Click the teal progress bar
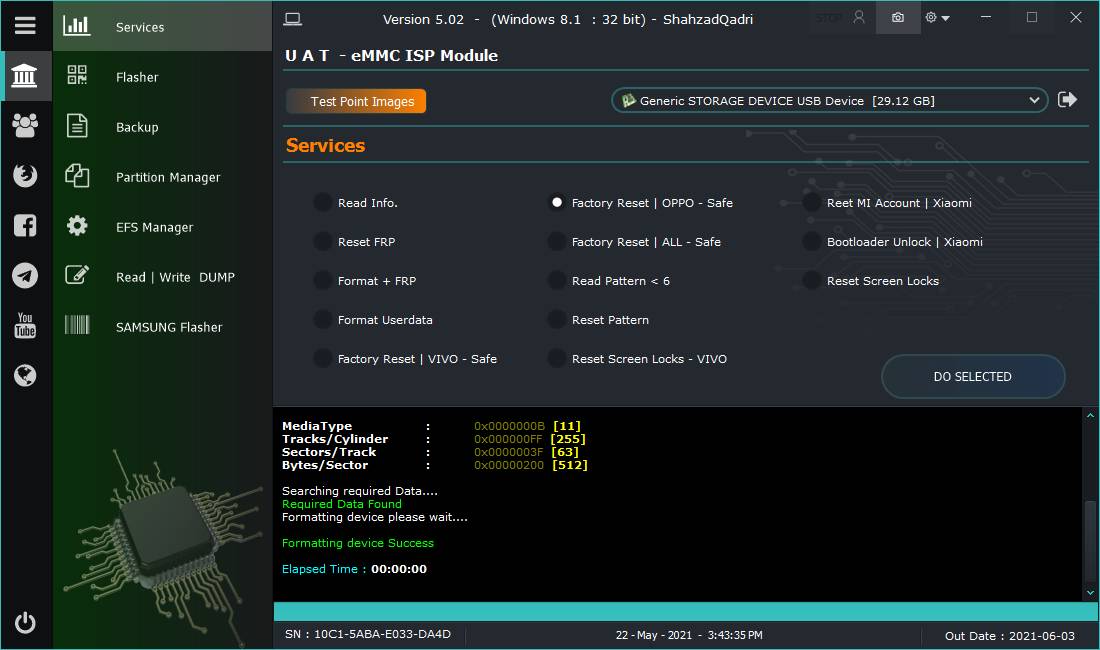The image size is (1100, 650). click(x=685, y=611)
